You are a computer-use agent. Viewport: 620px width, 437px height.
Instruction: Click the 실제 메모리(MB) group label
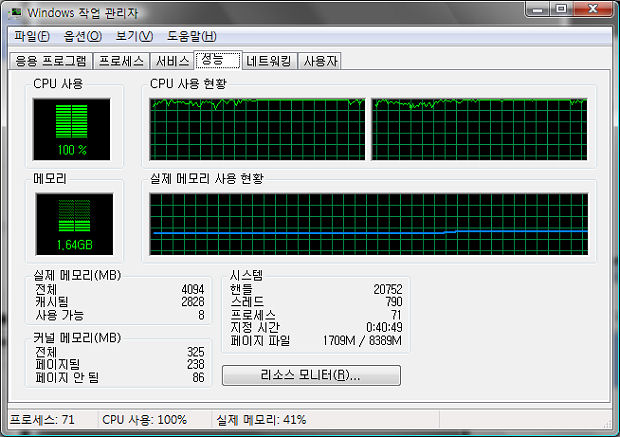[x=77, y=275]
